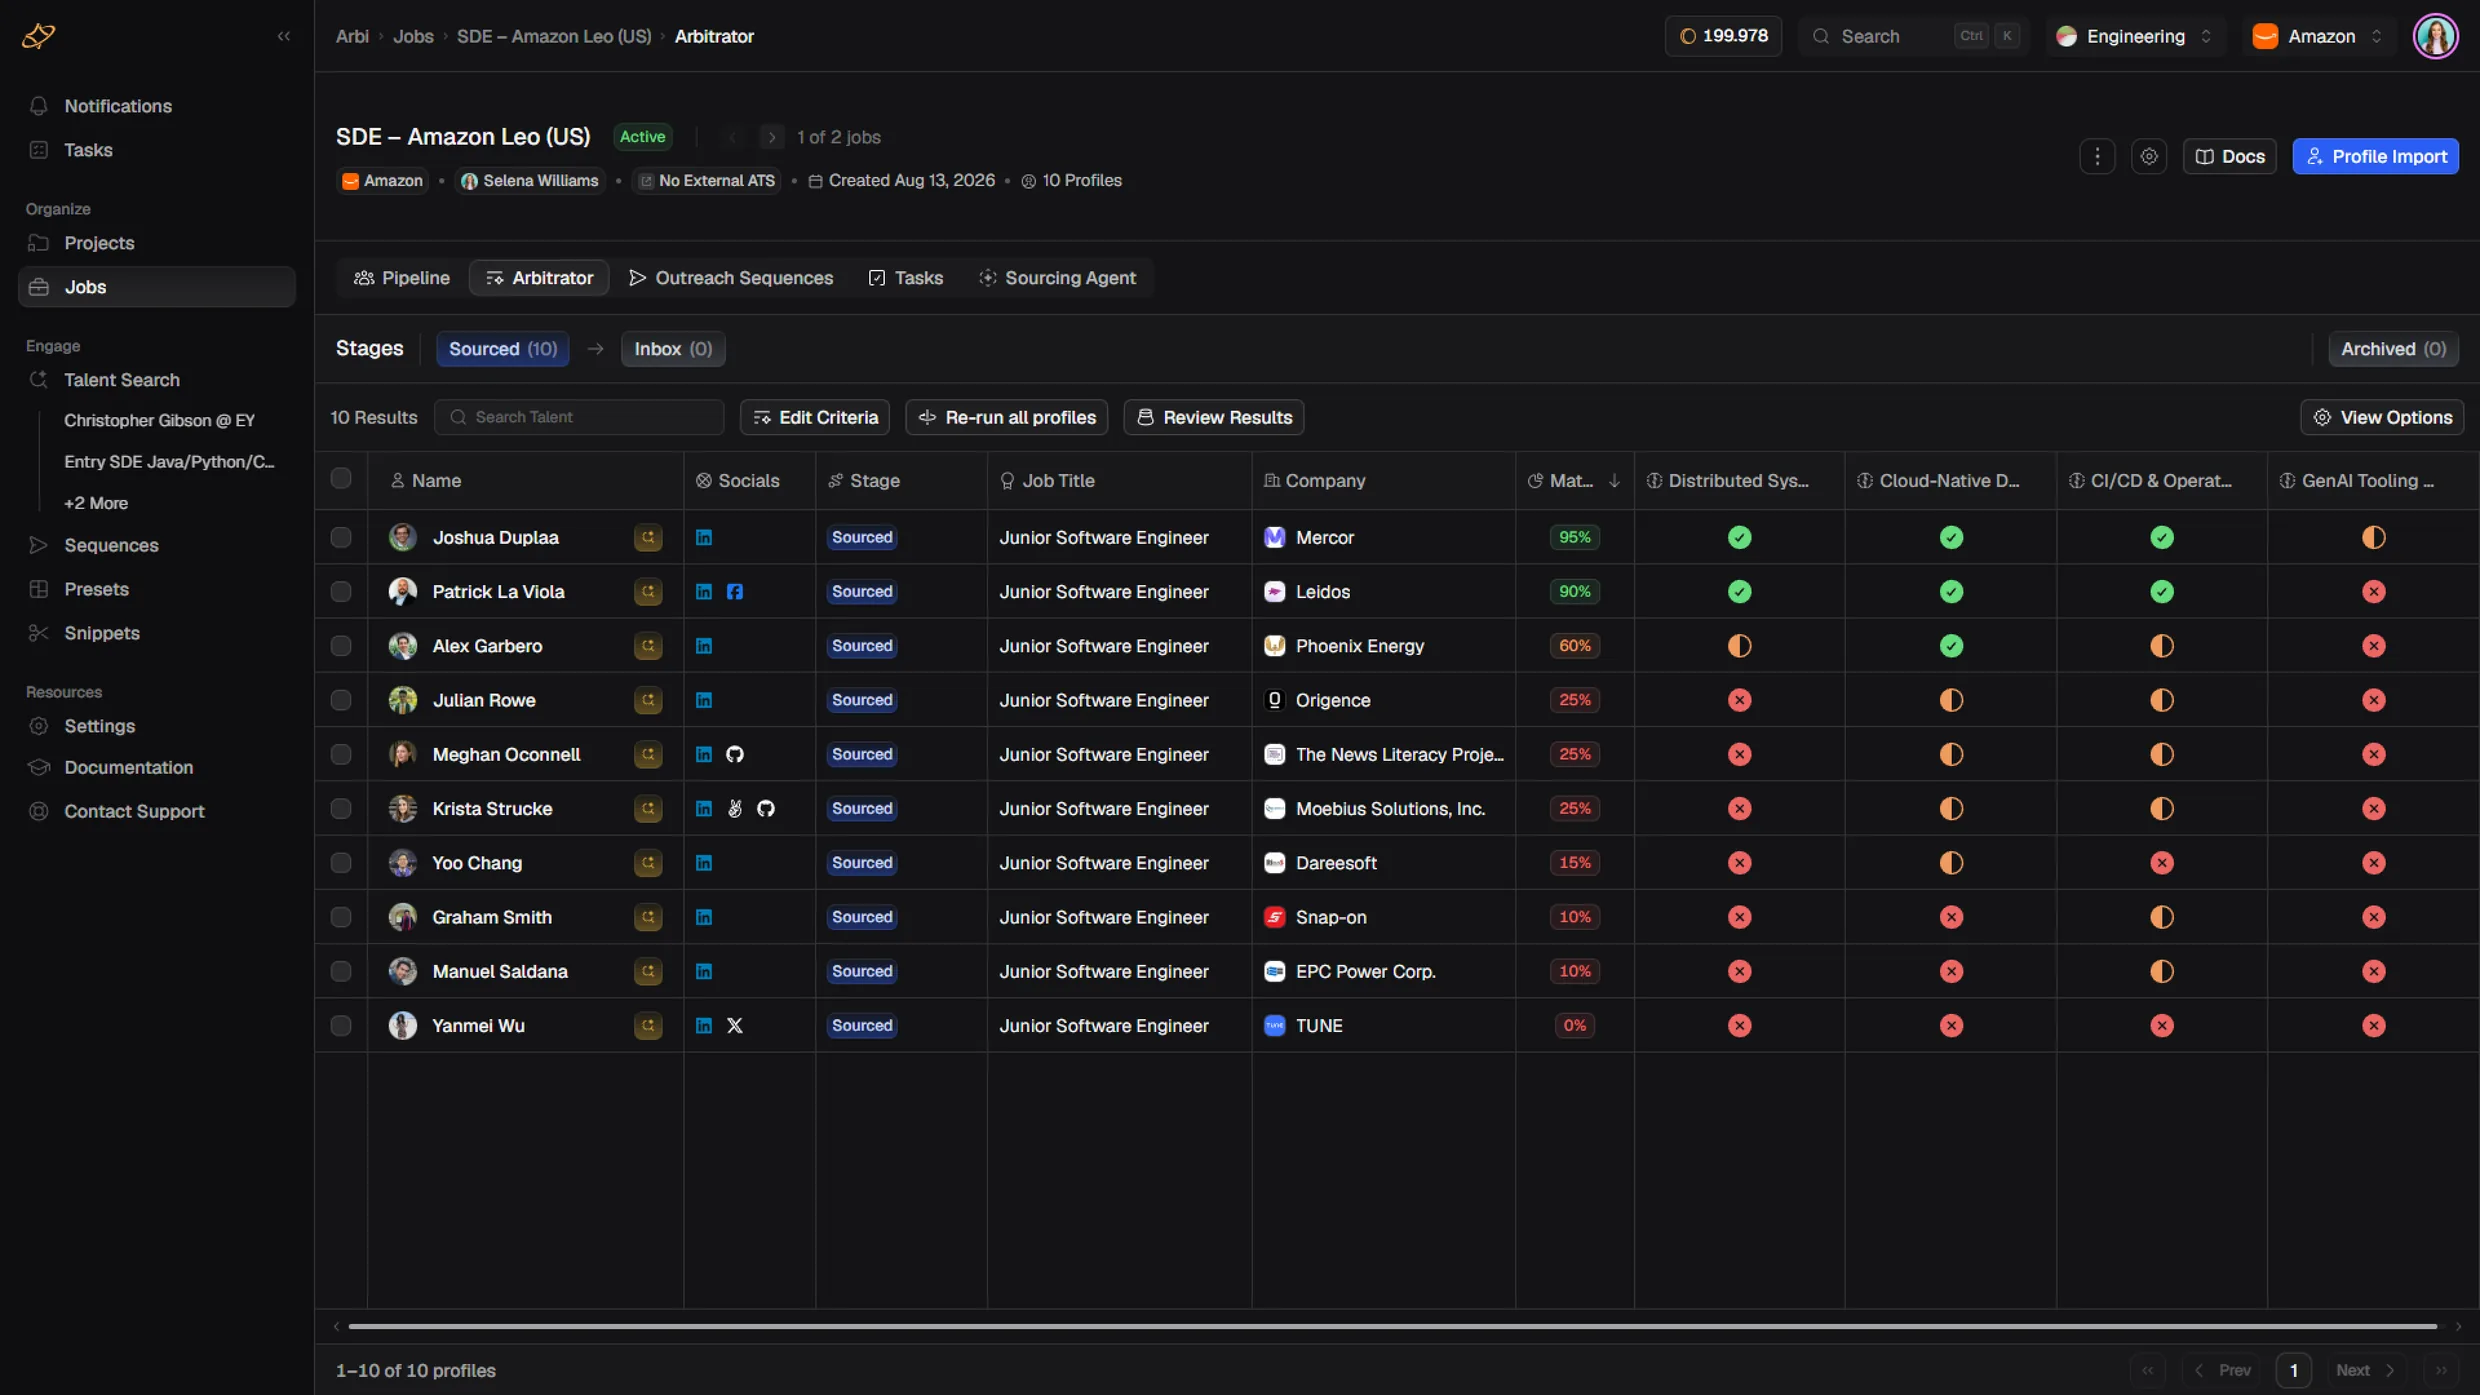Select Alex Garbero row checkbox
The height and width of the screenshot is (1395, 2480).
341,646
